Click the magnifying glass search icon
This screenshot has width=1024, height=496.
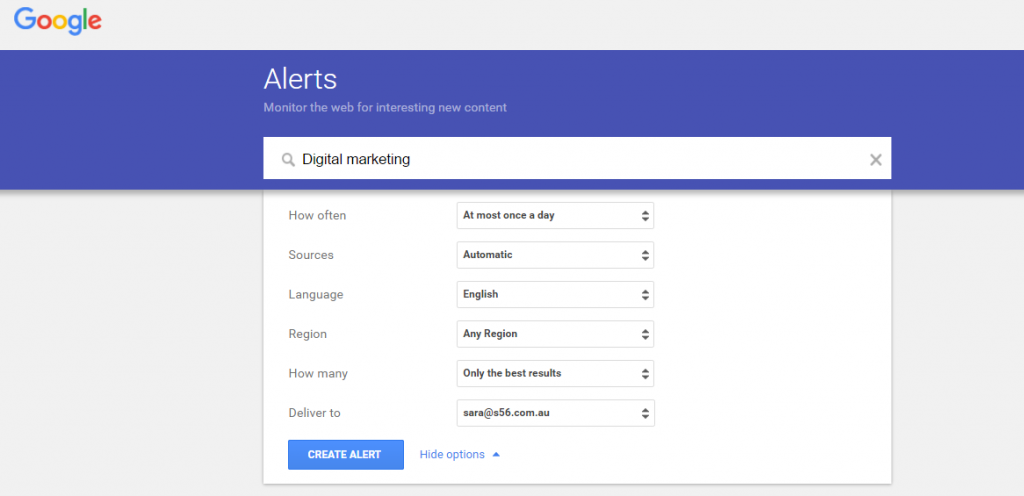(288, 160)
